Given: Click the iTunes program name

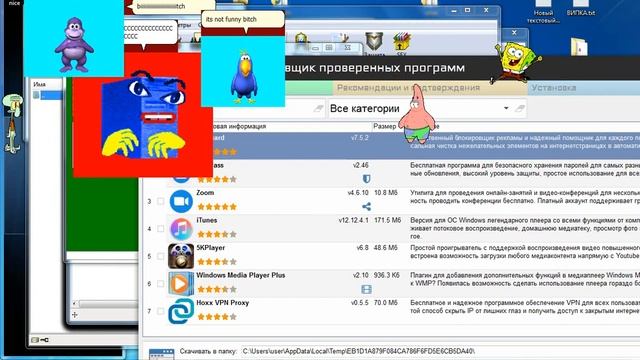Looking at the screenshot, I should point(207,220).
